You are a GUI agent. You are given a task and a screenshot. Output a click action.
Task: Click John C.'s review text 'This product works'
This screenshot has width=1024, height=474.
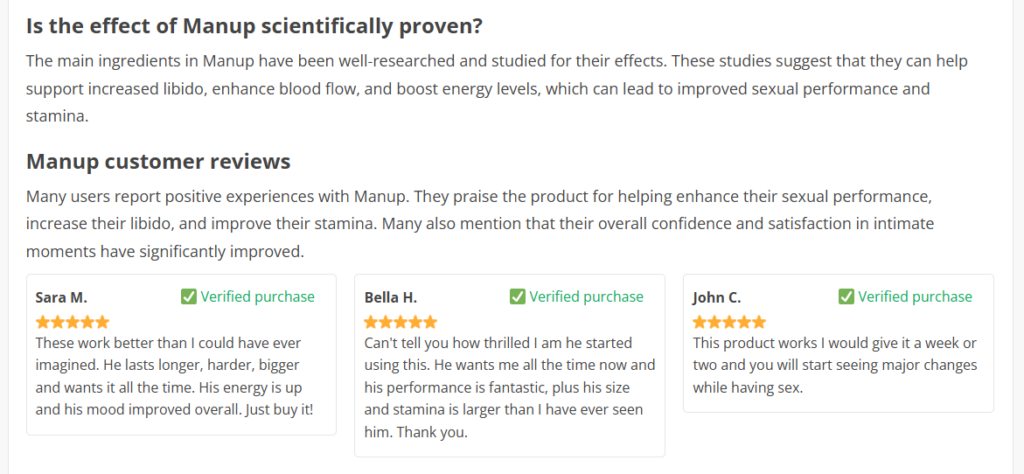(x=835, y=366)
